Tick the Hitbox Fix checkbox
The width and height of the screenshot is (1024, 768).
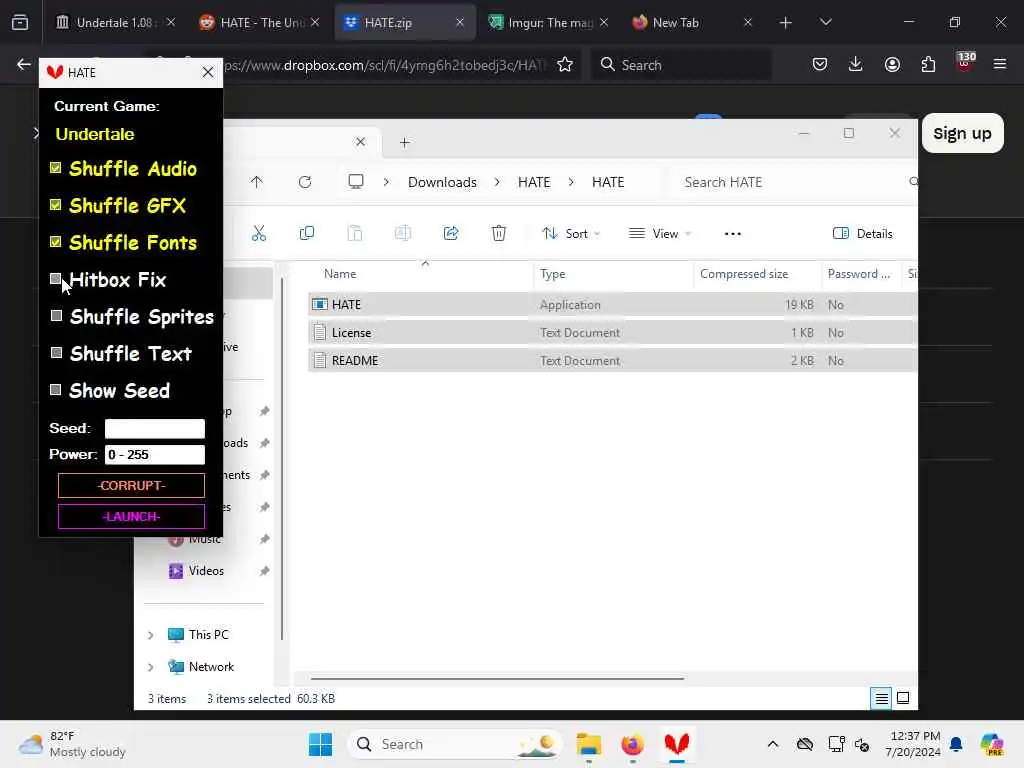[56, 279]
